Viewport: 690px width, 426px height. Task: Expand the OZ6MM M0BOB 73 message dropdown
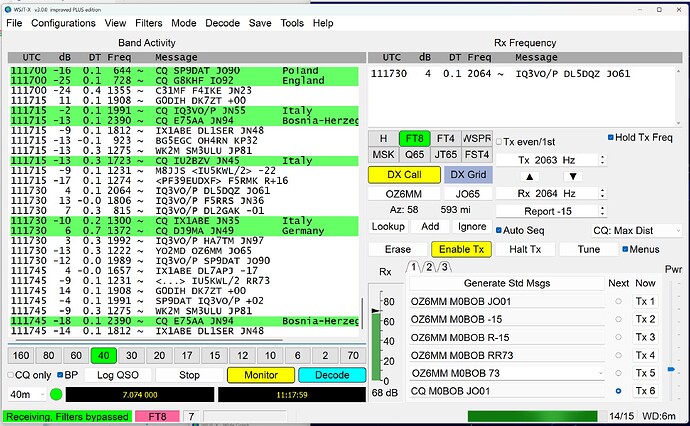(600, 373)
